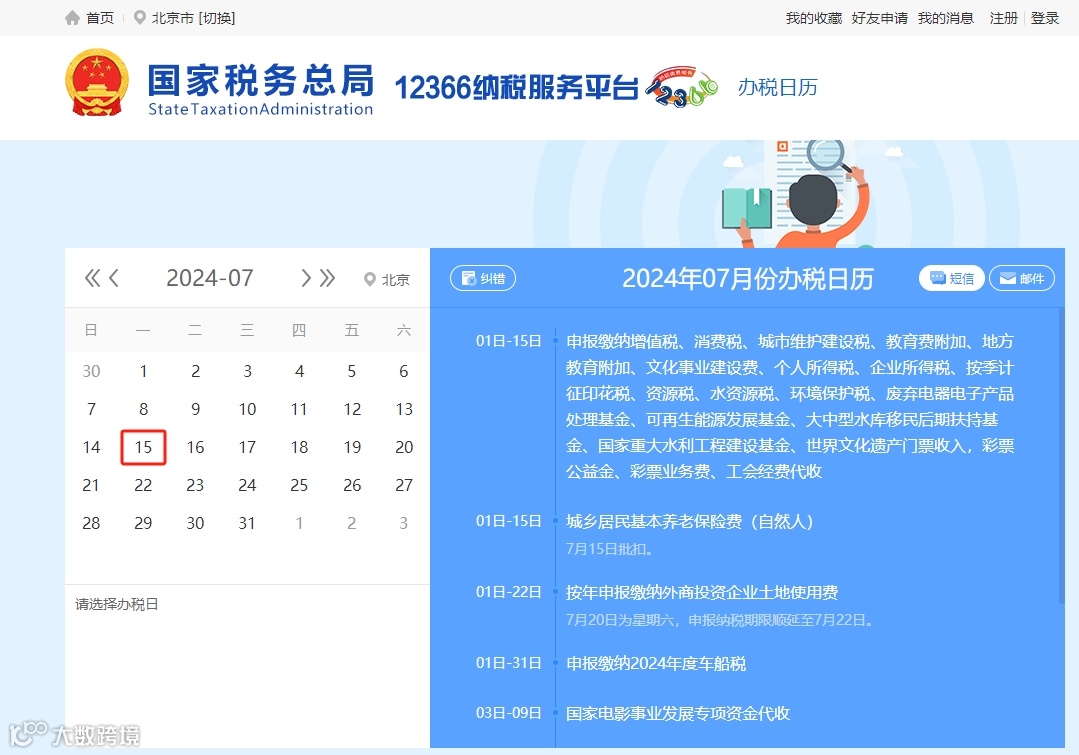The image size is (1079, 755).
Task: Click the 12366纳税服务平台 title text
Action: coord(517,87)
